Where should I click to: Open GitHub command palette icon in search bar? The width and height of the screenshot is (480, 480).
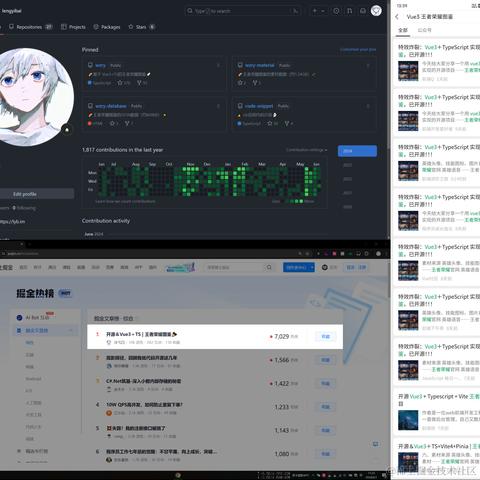point(295,11)
